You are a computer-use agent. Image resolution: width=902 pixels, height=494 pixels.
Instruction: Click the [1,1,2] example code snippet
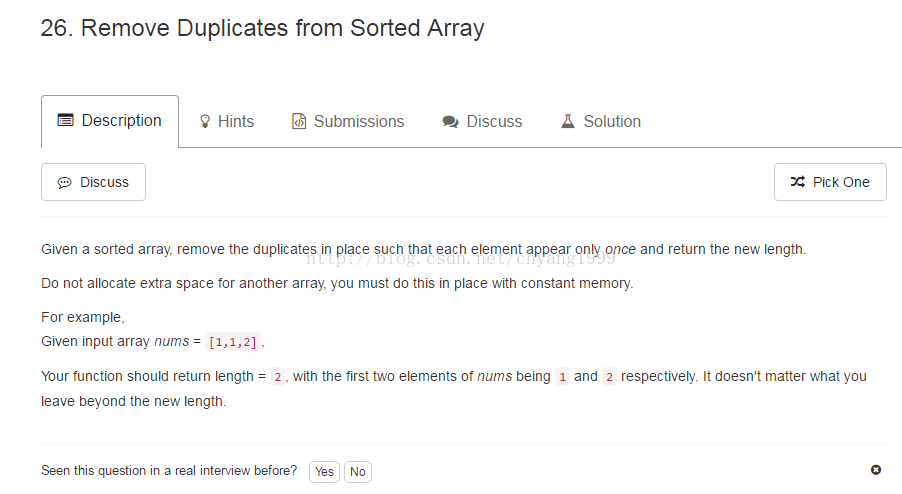pos(232,342)
